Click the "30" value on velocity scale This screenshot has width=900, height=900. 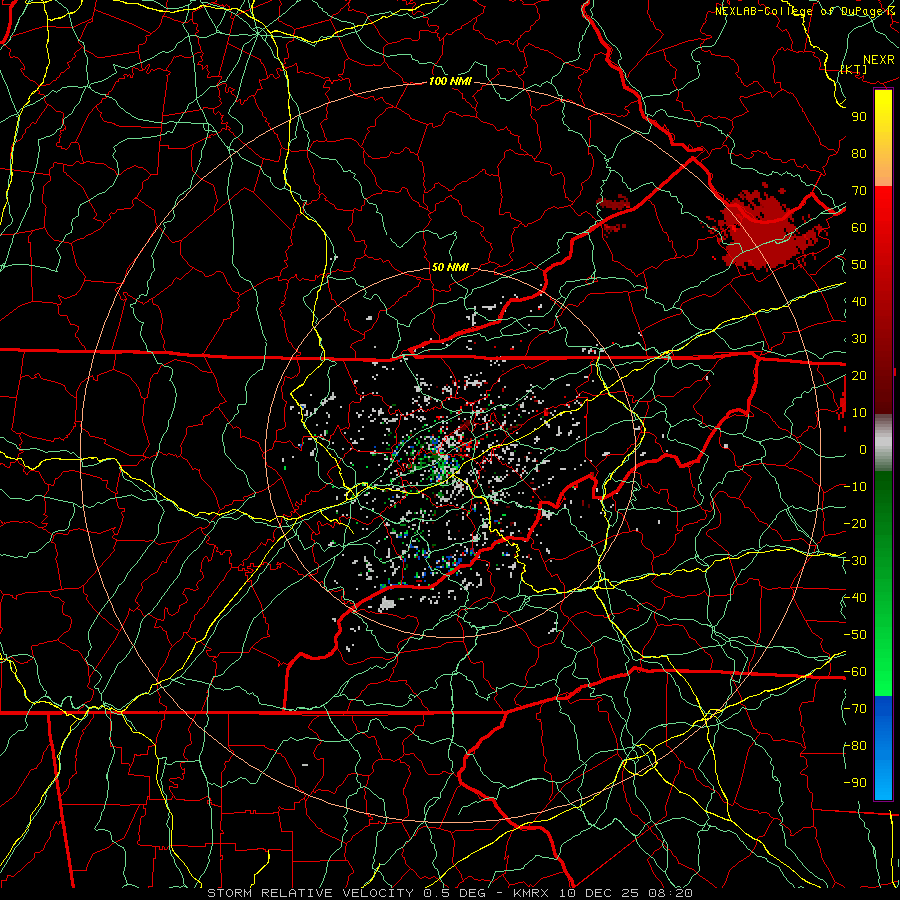[x=859, y=339]
